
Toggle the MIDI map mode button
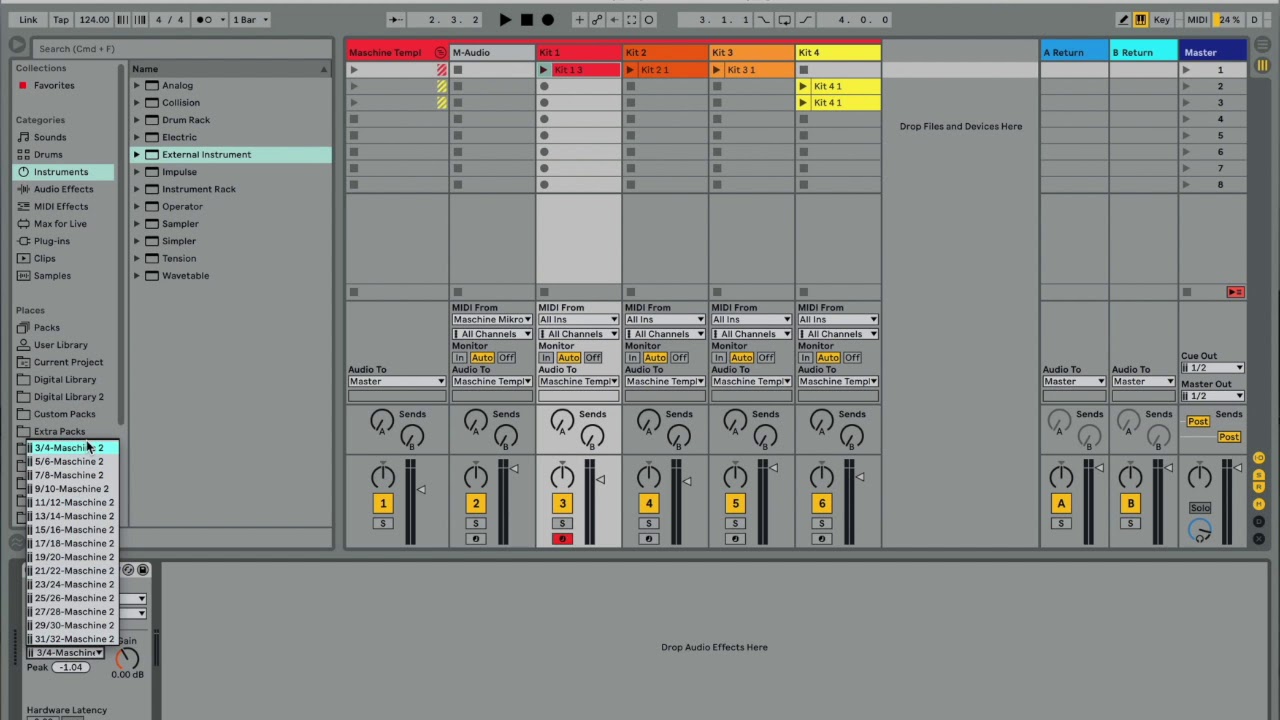coord(1196,20)
